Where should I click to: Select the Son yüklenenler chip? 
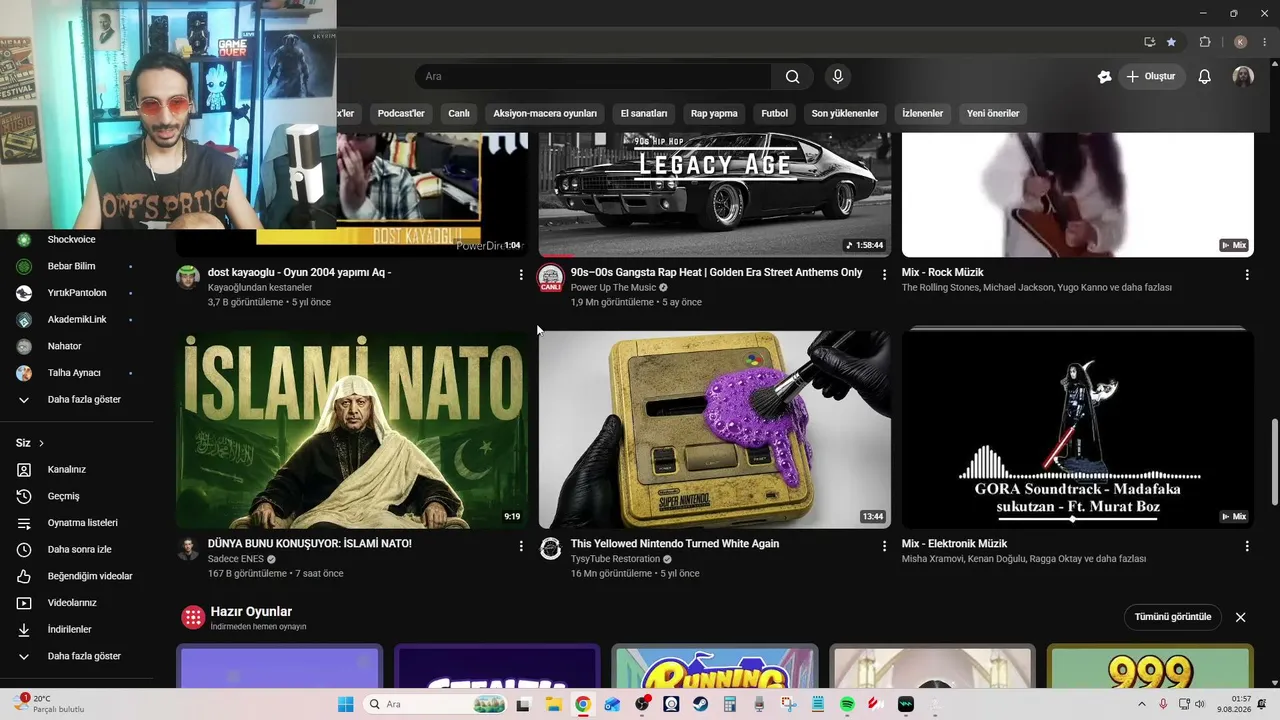(845, 114)
